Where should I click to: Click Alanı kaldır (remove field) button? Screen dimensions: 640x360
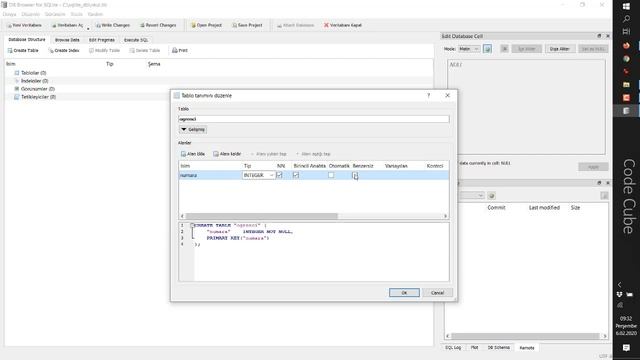(x=227, y=154)
